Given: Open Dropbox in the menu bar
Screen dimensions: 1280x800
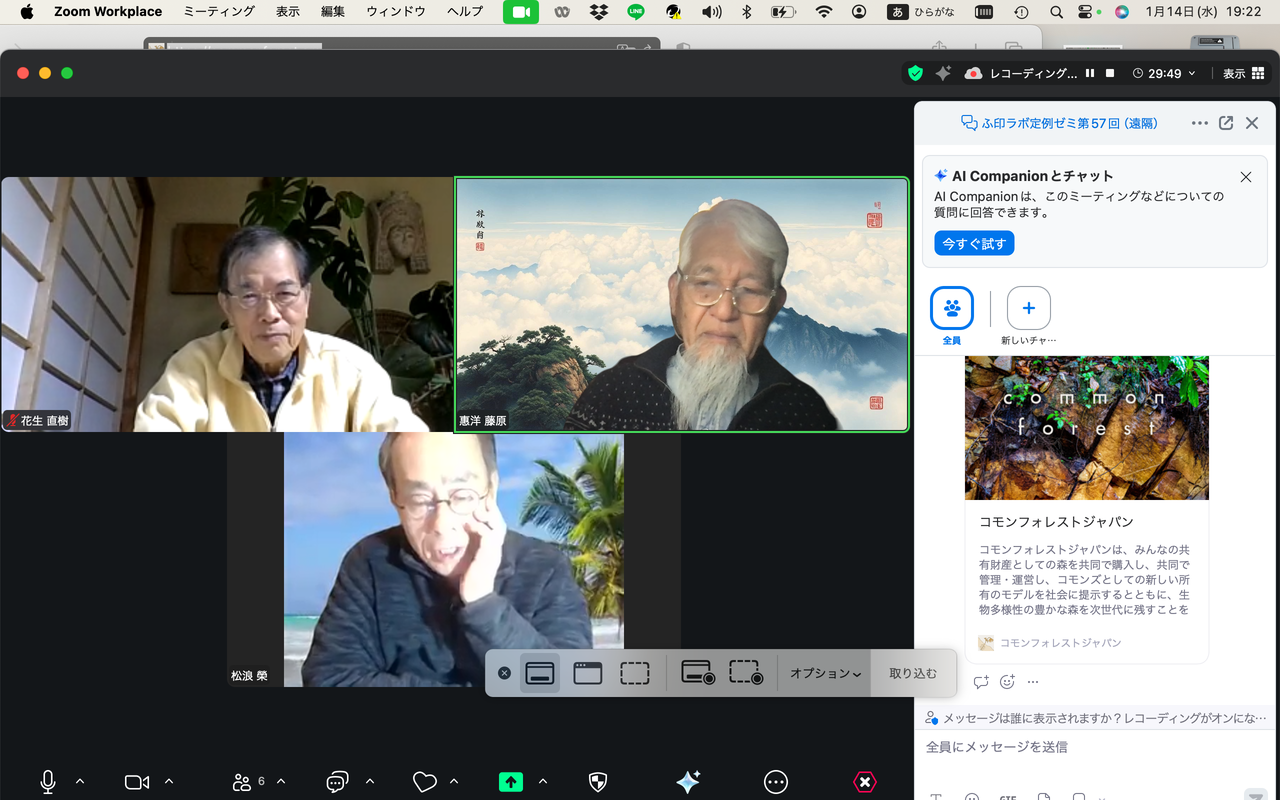Looking at the screenshot, I should click(x=599, y=12).
